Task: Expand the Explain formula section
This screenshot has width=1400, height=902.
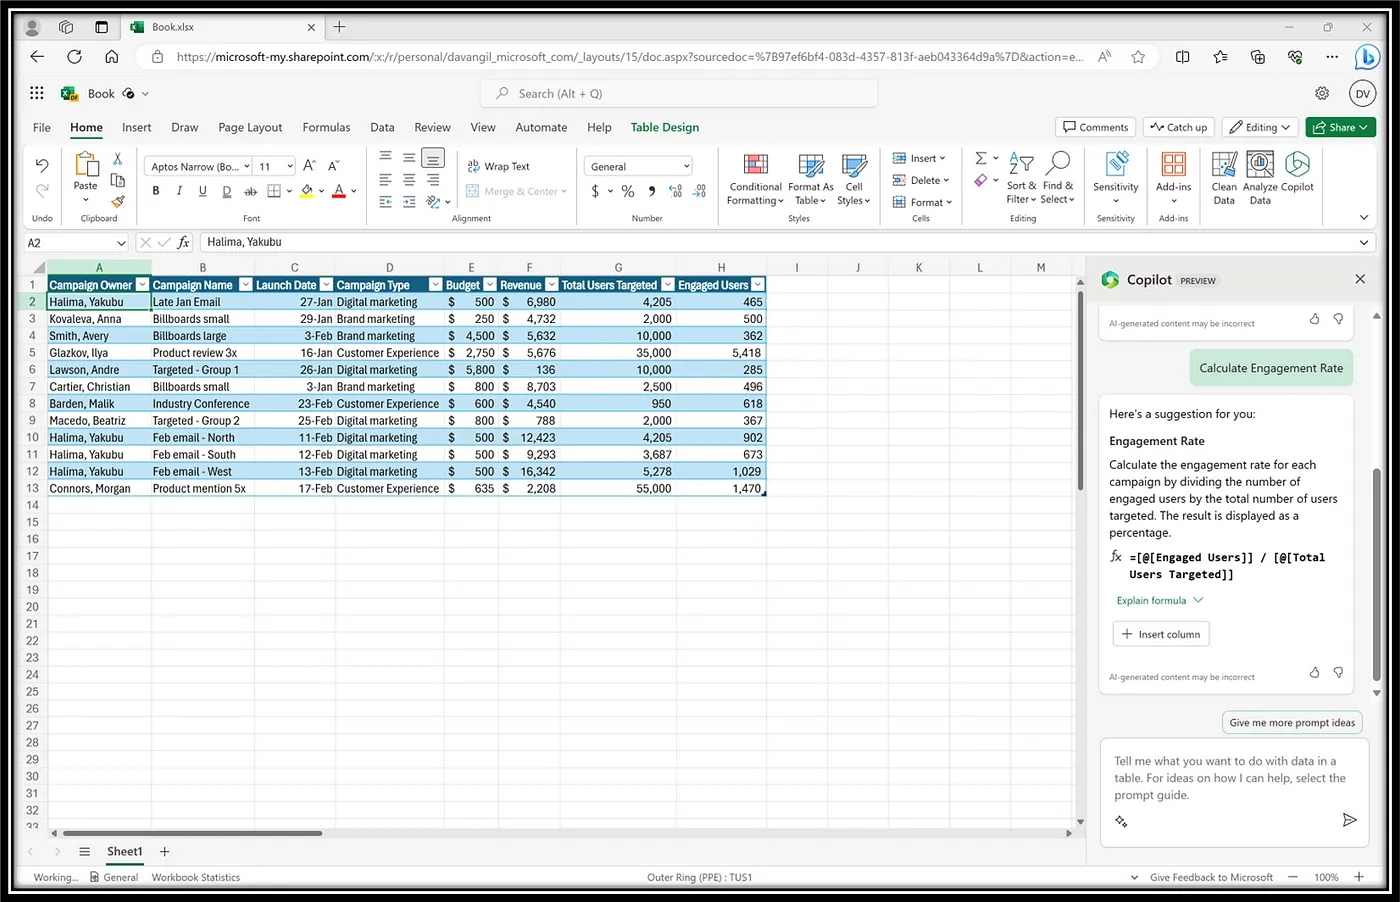Action: tap(1159, 601)
